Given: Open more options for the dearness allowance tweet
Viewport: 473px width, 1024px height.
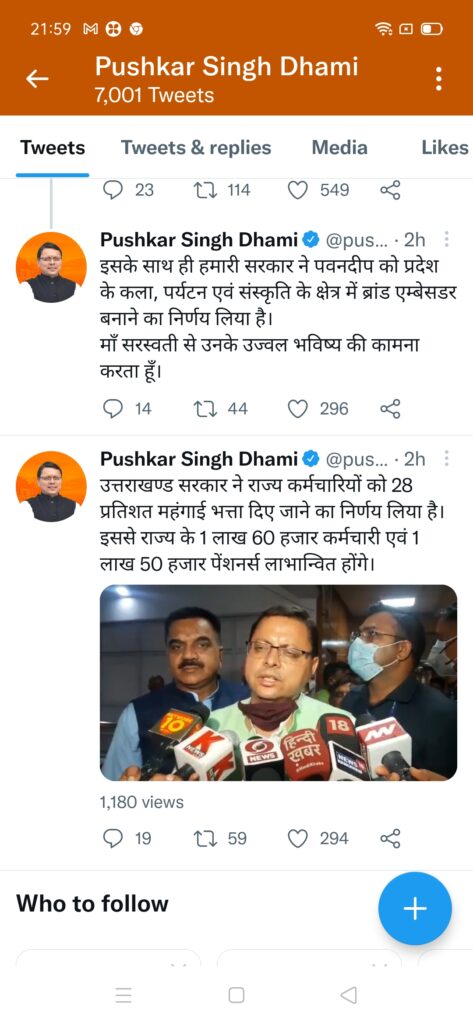Looking at the screenshot, I should point(447,459).
